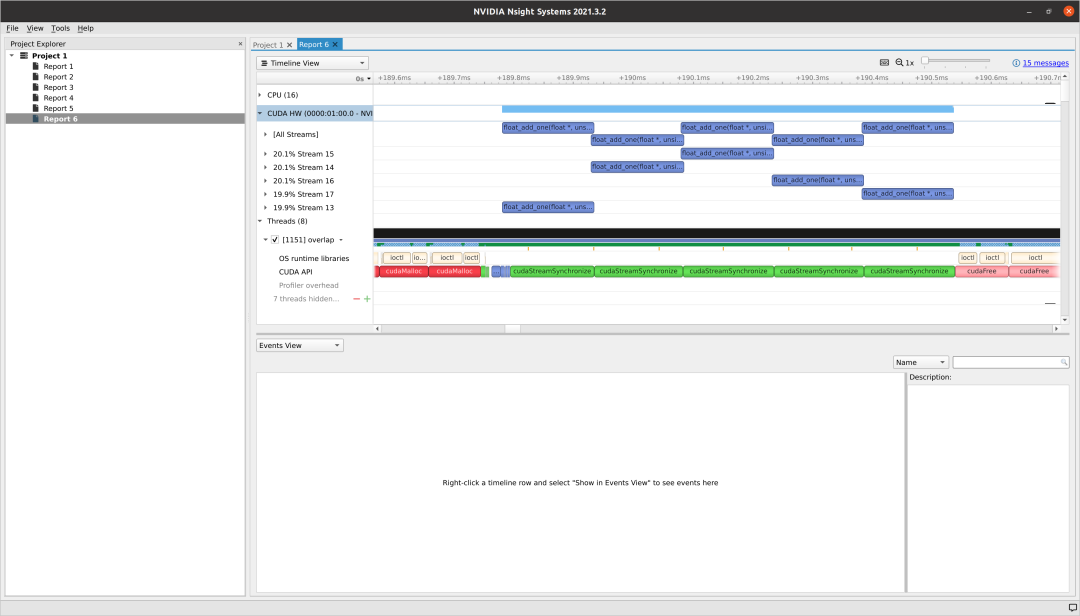Viewport: 1080px width, 616px height.
Task: Click the horizontal timeline scrollbar thumb
Action: pyautogui.click(x=512, y=329)
